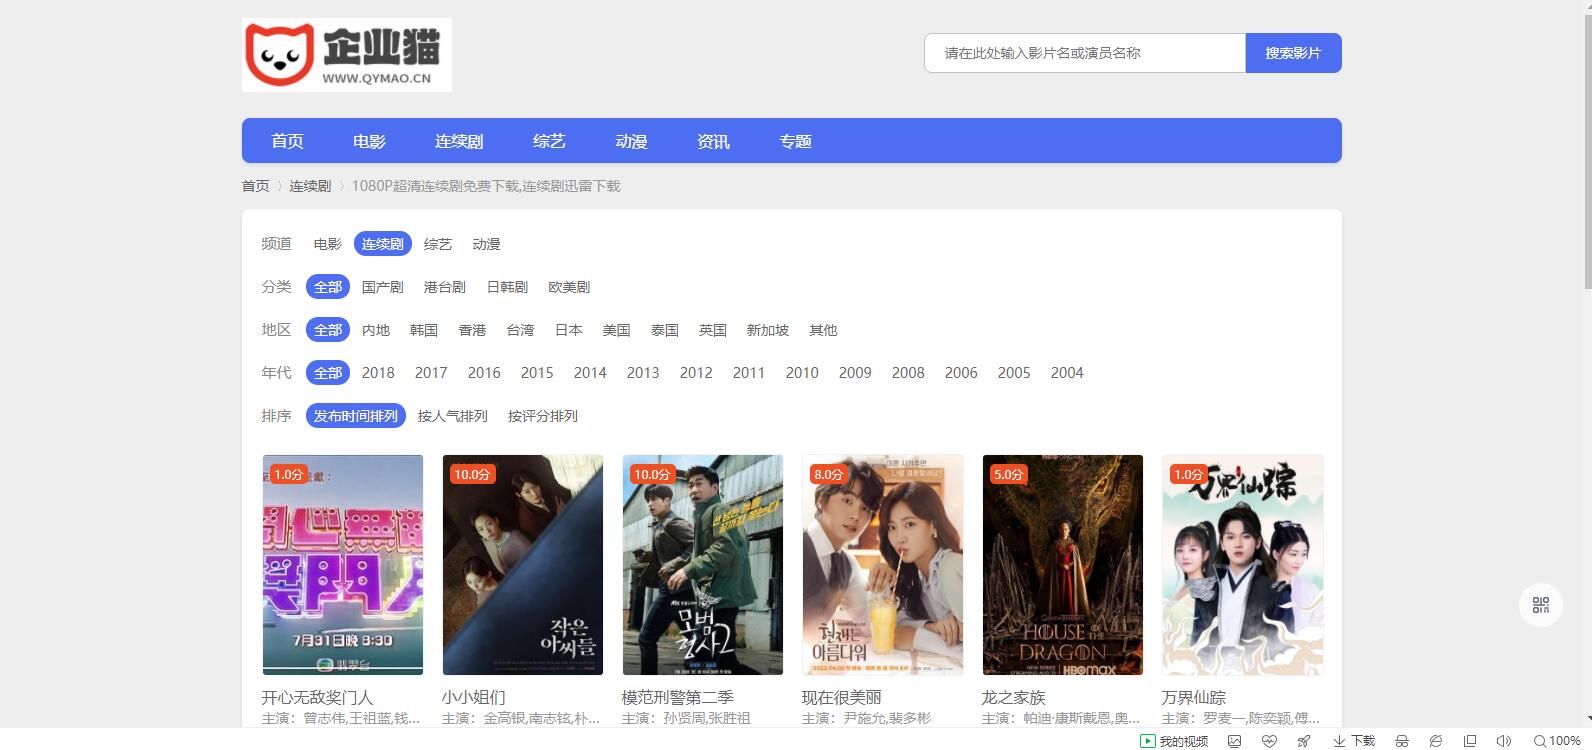Filter by year 2018
This screenshot has width=1592, height=750.
(x=377, y=373)
